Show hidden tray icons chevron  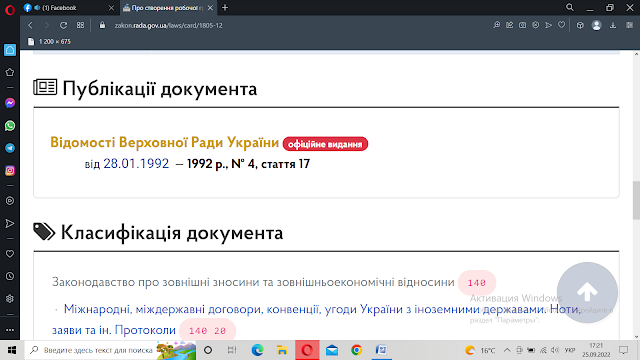[507, 350]
